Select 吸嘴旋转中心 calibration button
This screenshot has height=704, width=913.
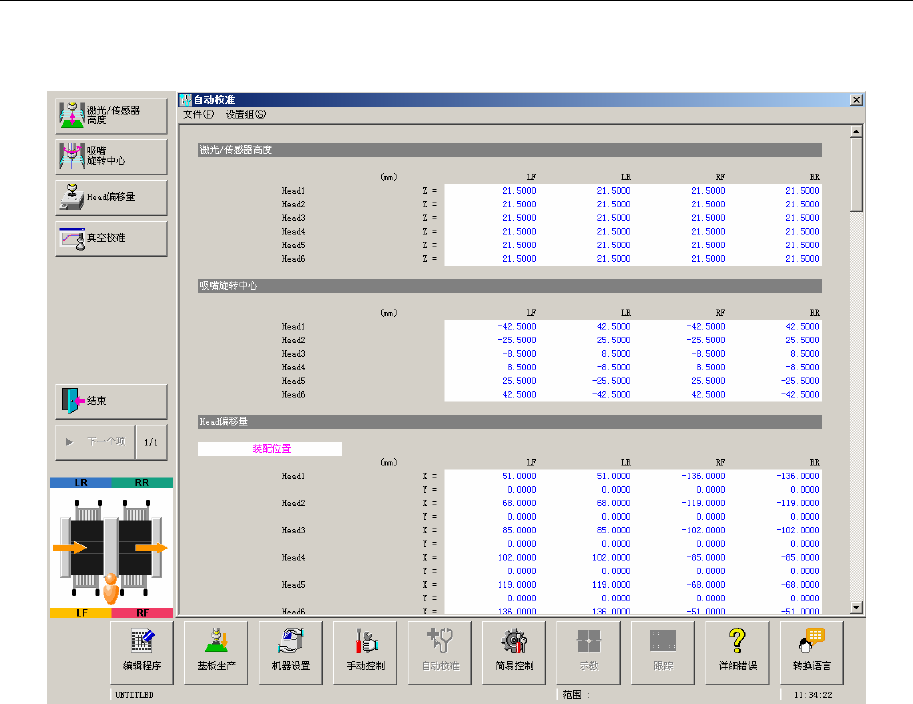(x=111, y=156)
